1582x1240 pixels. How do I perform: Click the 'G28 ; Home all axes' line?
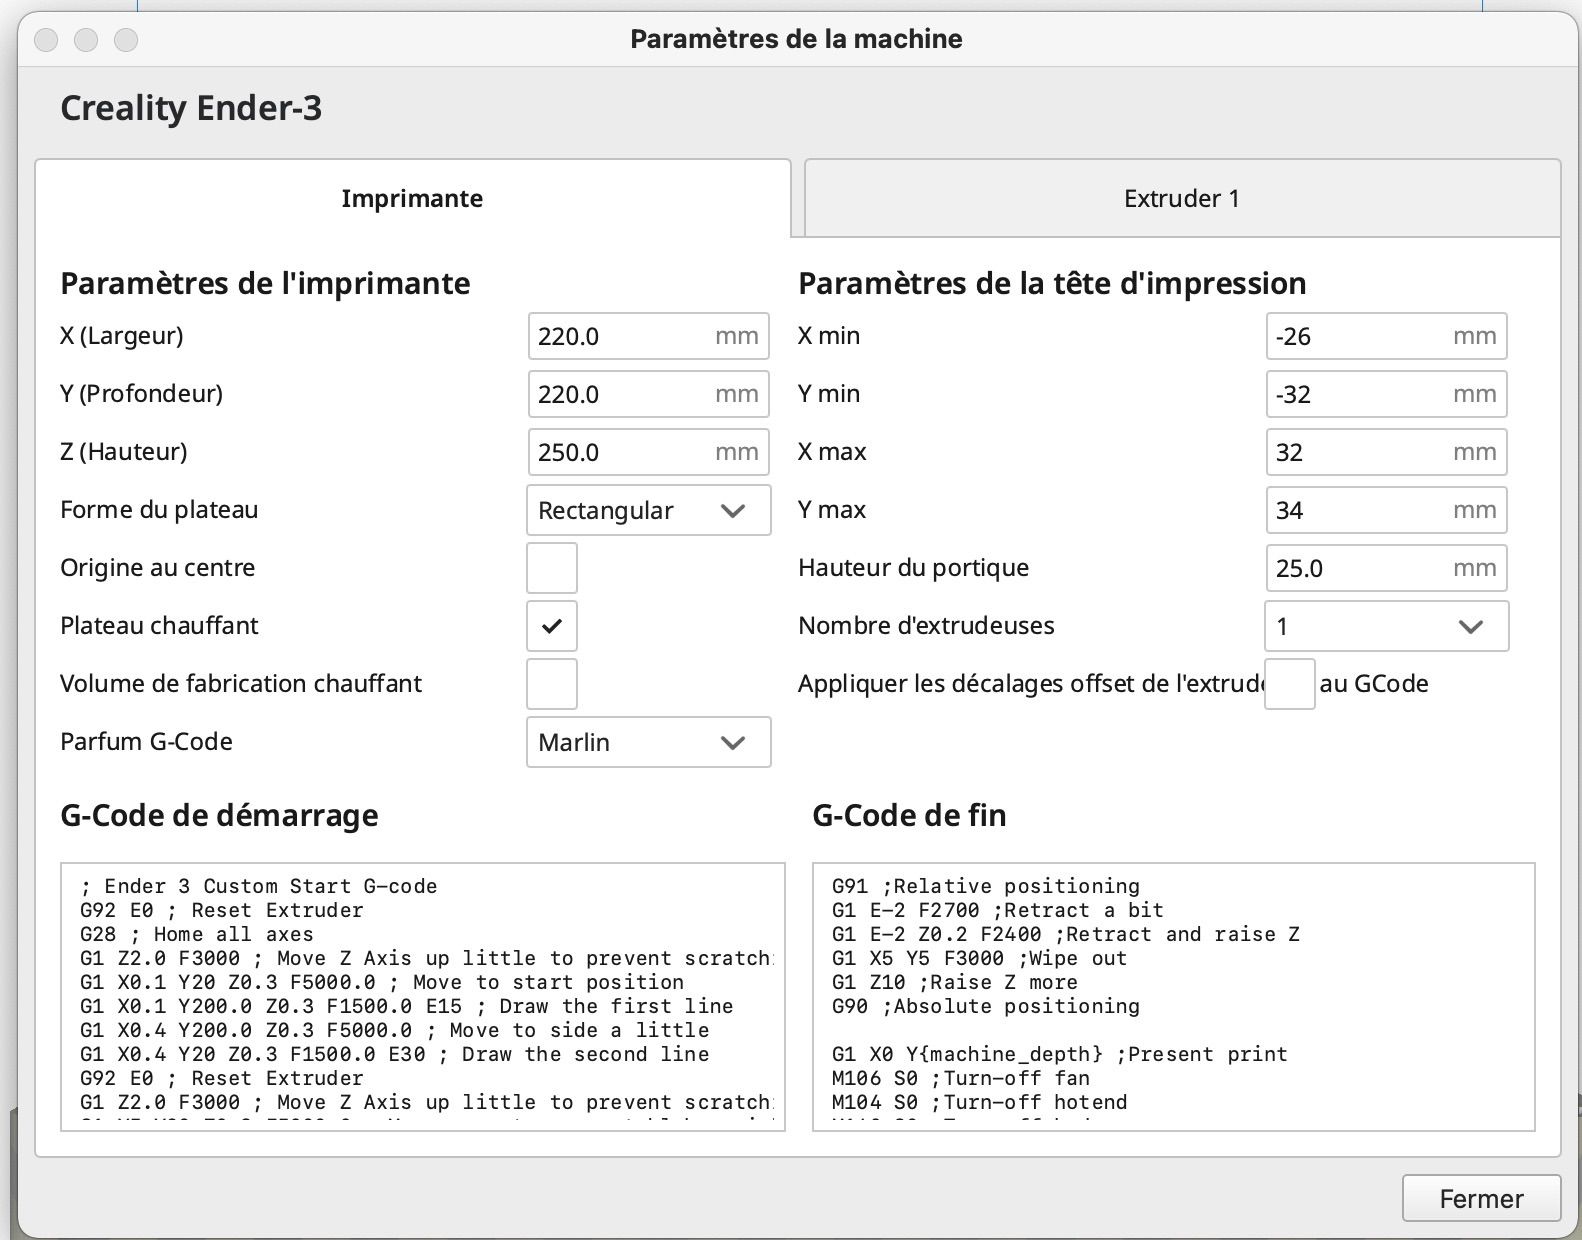click(197, 934)
